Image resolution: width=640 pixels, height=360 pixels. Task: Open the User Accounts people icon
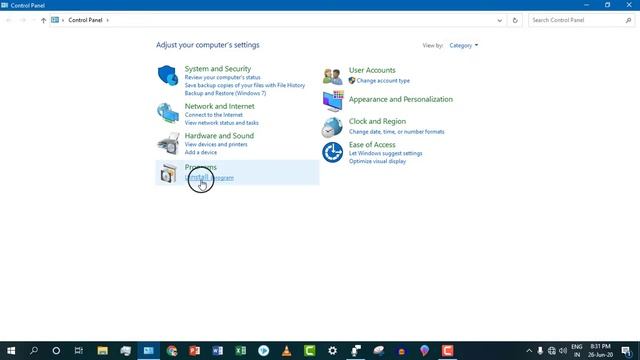(x=332, y=76)
